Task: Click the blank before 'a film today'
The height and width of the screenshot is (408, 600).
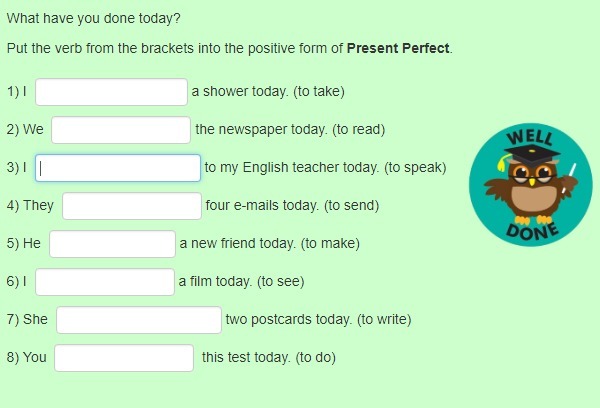Action: tap(105, 282)
